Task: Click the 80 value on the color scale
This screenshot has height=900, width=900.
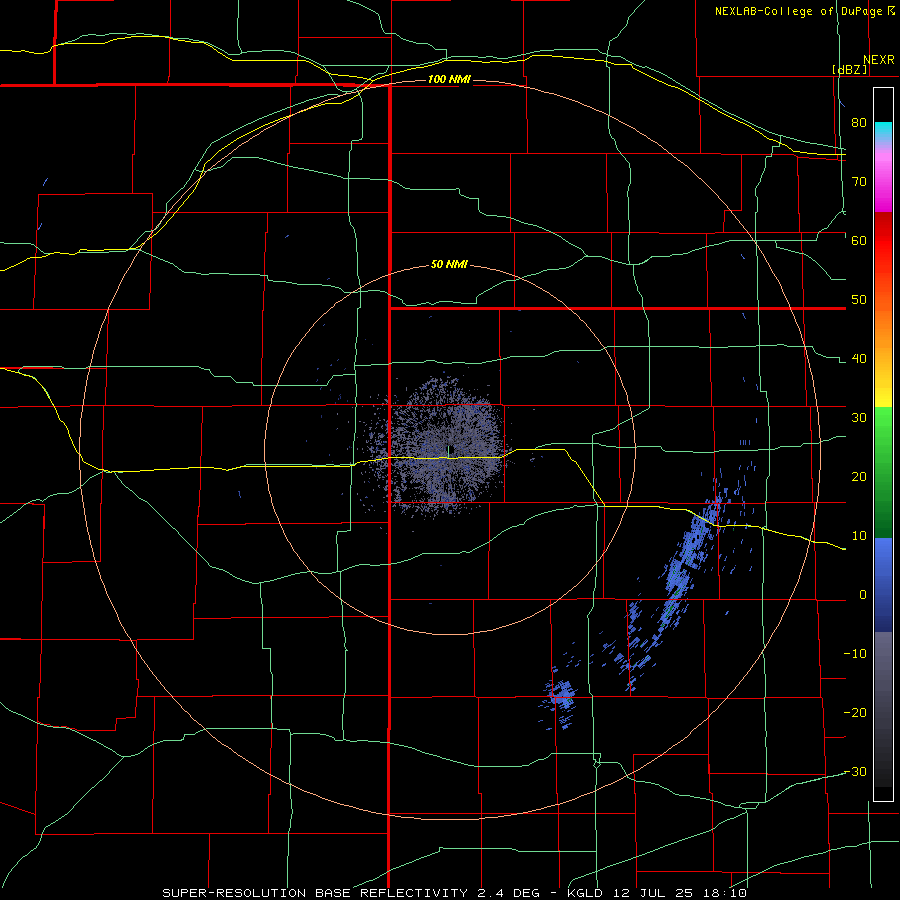Action: [859, 122]
